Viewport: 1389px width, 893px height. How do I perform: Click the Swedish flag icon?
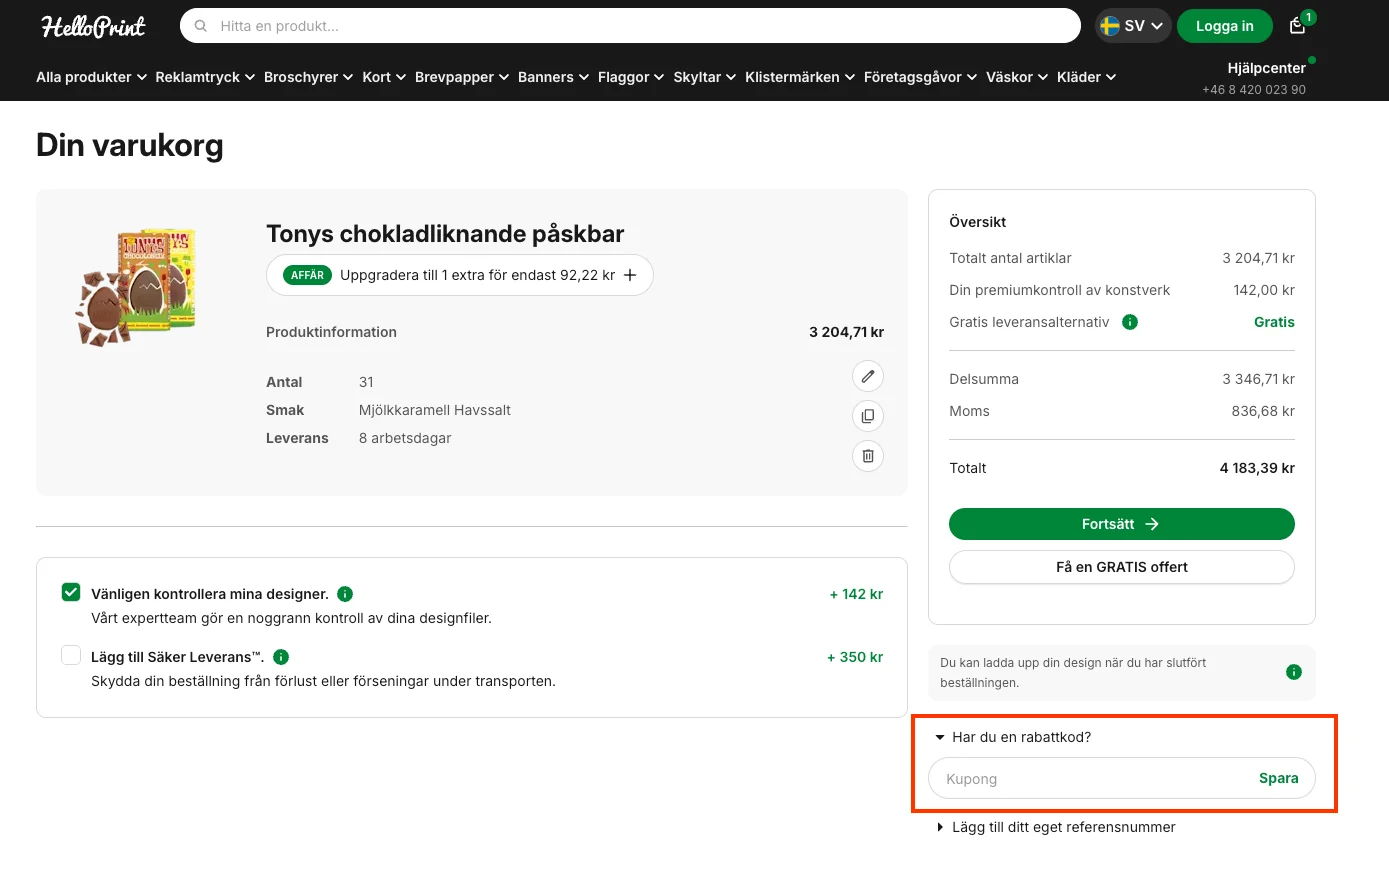[x=1110, y=26]
